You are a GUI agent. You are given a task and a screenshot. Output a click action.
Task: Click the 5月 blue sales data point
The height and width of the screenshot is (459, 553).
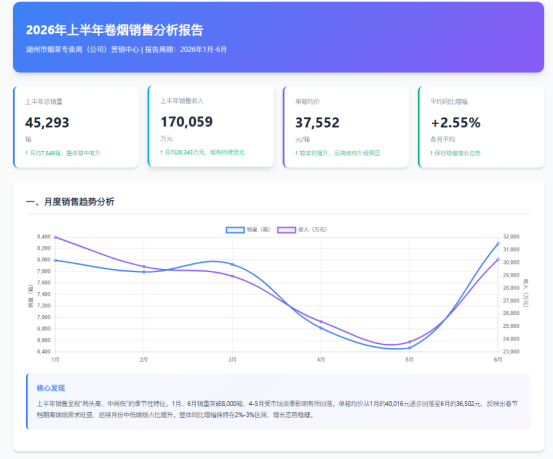pyautogui.click(x=409, y=348)
